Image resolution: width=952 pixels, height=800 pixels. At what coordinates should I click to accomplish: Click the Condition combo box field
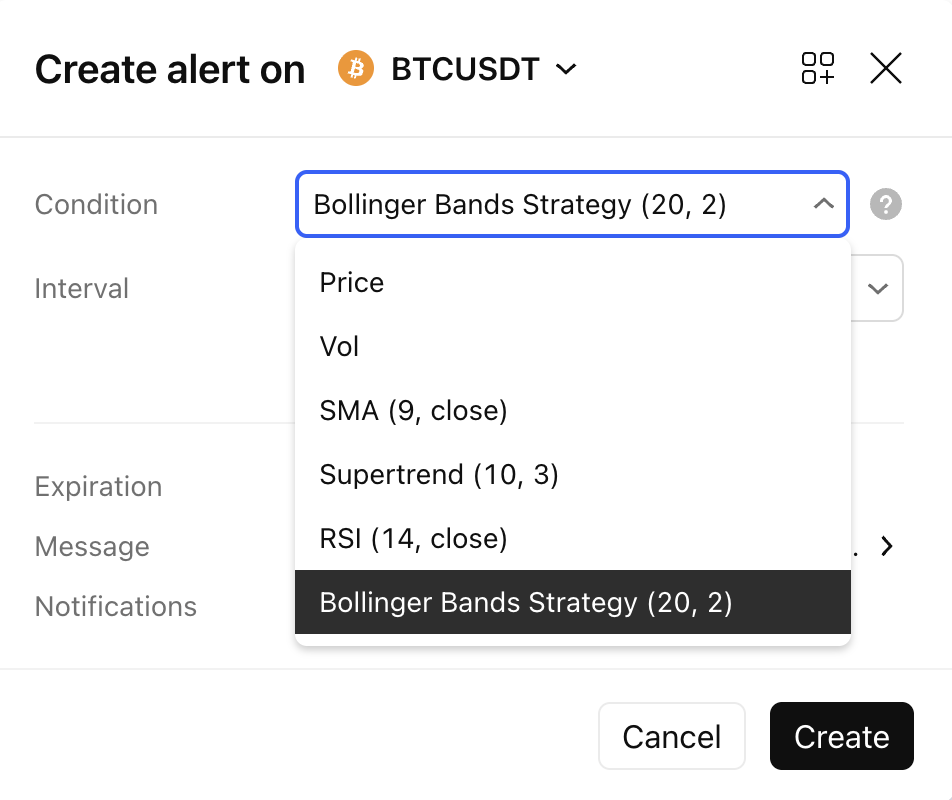coord(572,204)
